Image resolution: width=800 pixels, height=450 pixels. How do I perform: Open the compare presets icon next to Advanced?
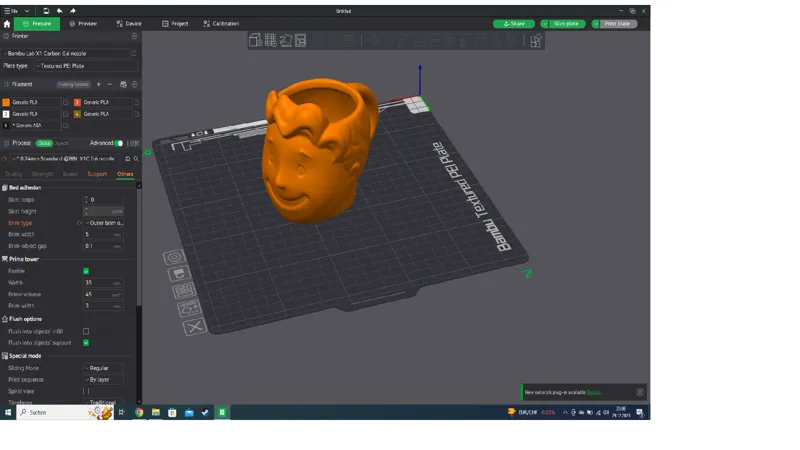pyautogui.click(x=135, y=143)
